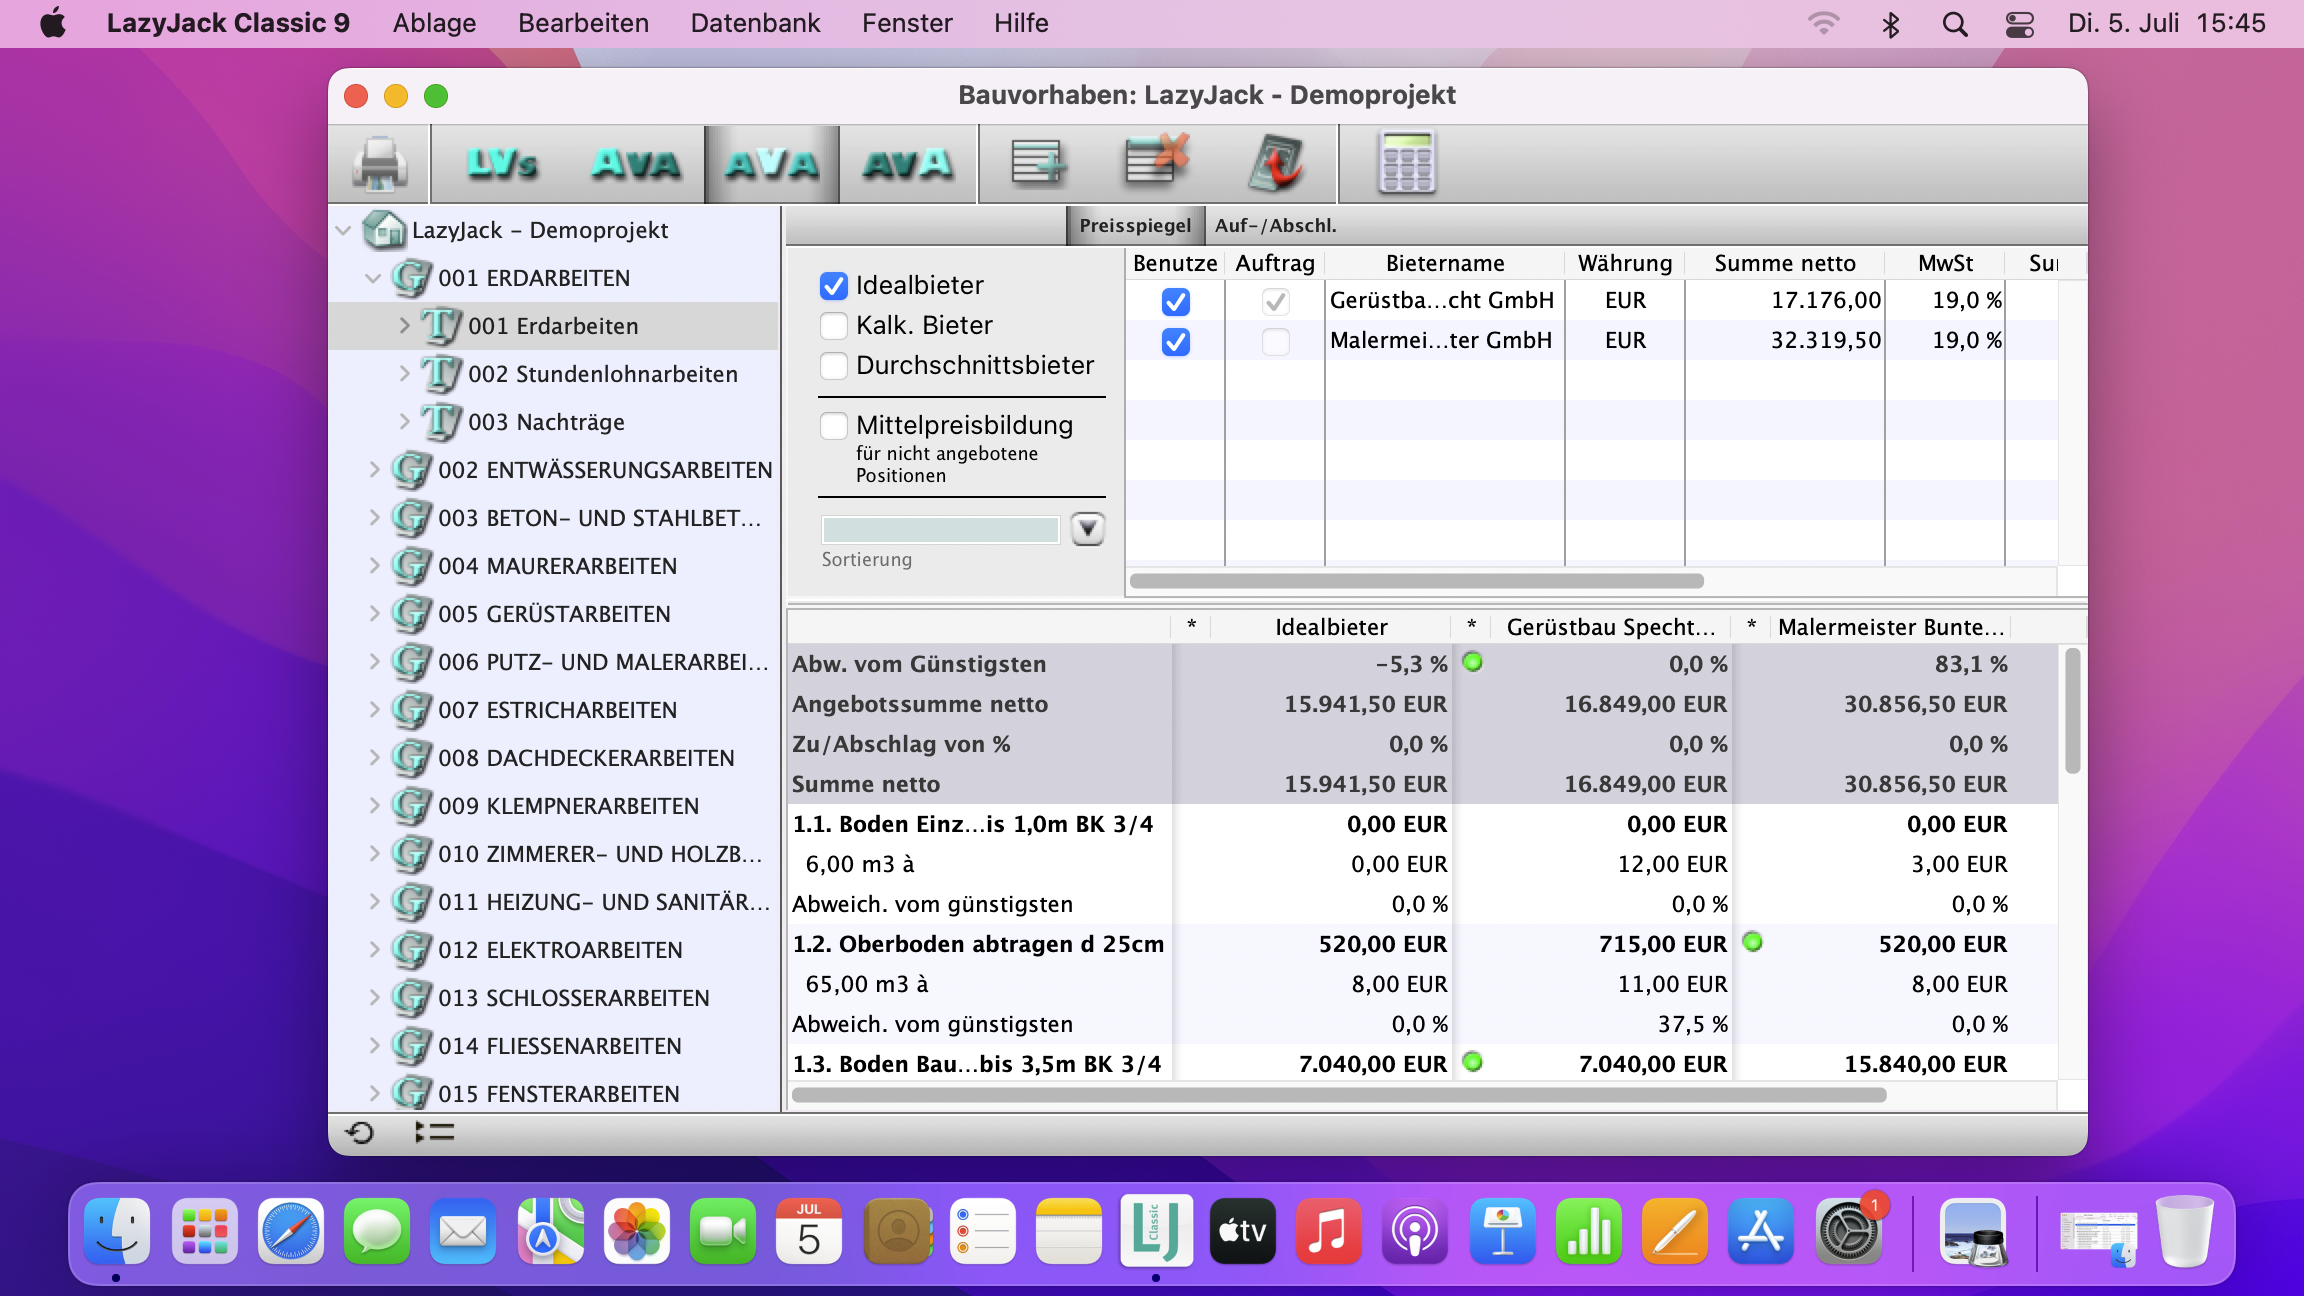Open Safari from the dock
The image size is (2304, 1296).
click(x=291, y=1231)
